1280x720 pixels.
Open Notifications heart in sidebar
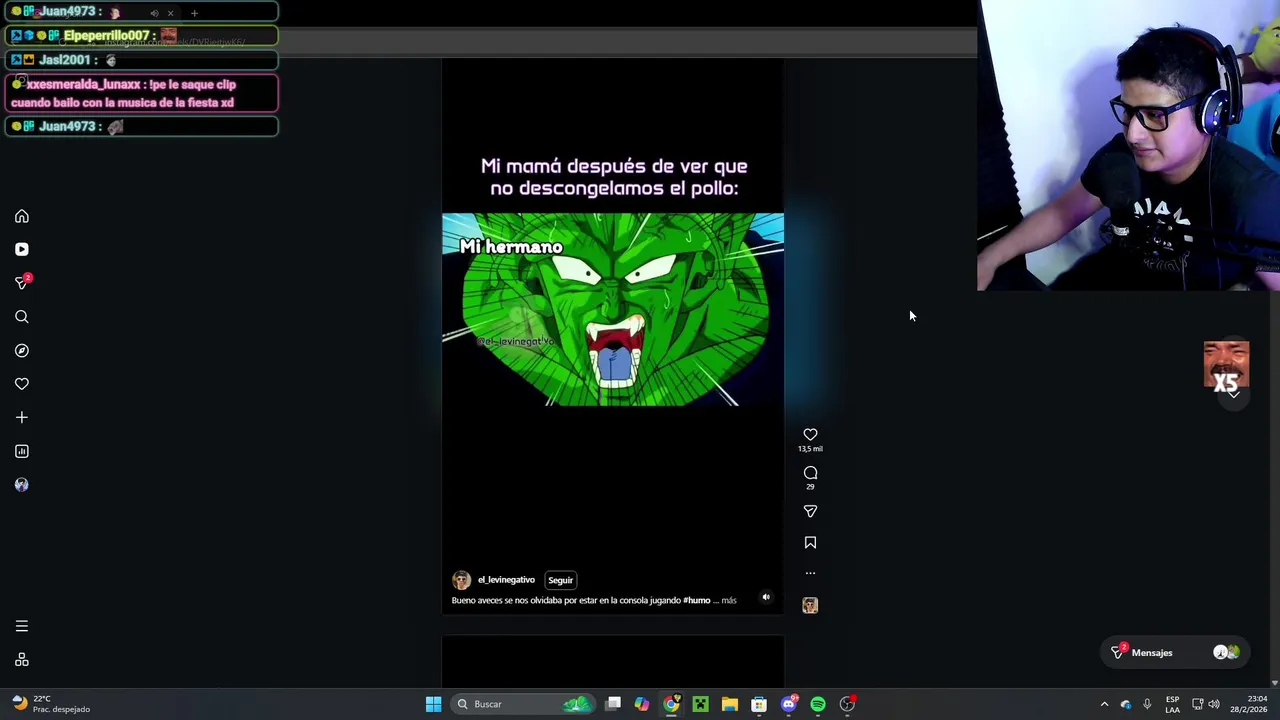pyautogui.click(x=22, y=384)
